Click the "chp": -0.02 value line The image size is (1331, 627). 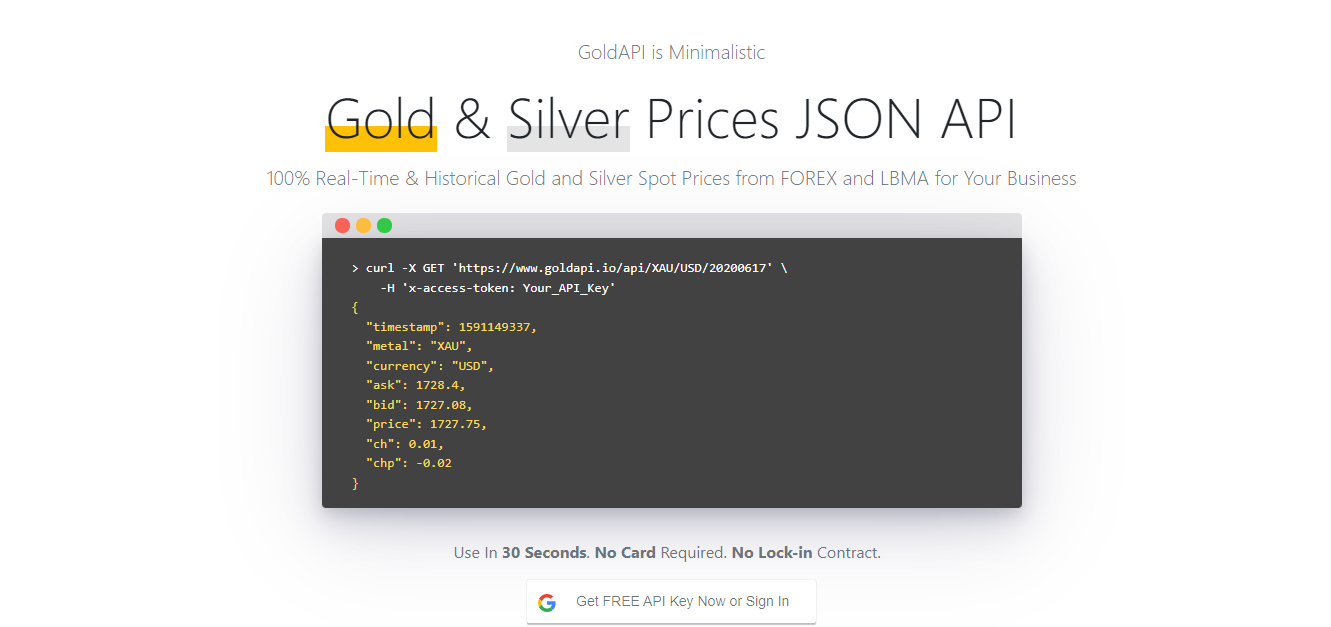(409, 463)
